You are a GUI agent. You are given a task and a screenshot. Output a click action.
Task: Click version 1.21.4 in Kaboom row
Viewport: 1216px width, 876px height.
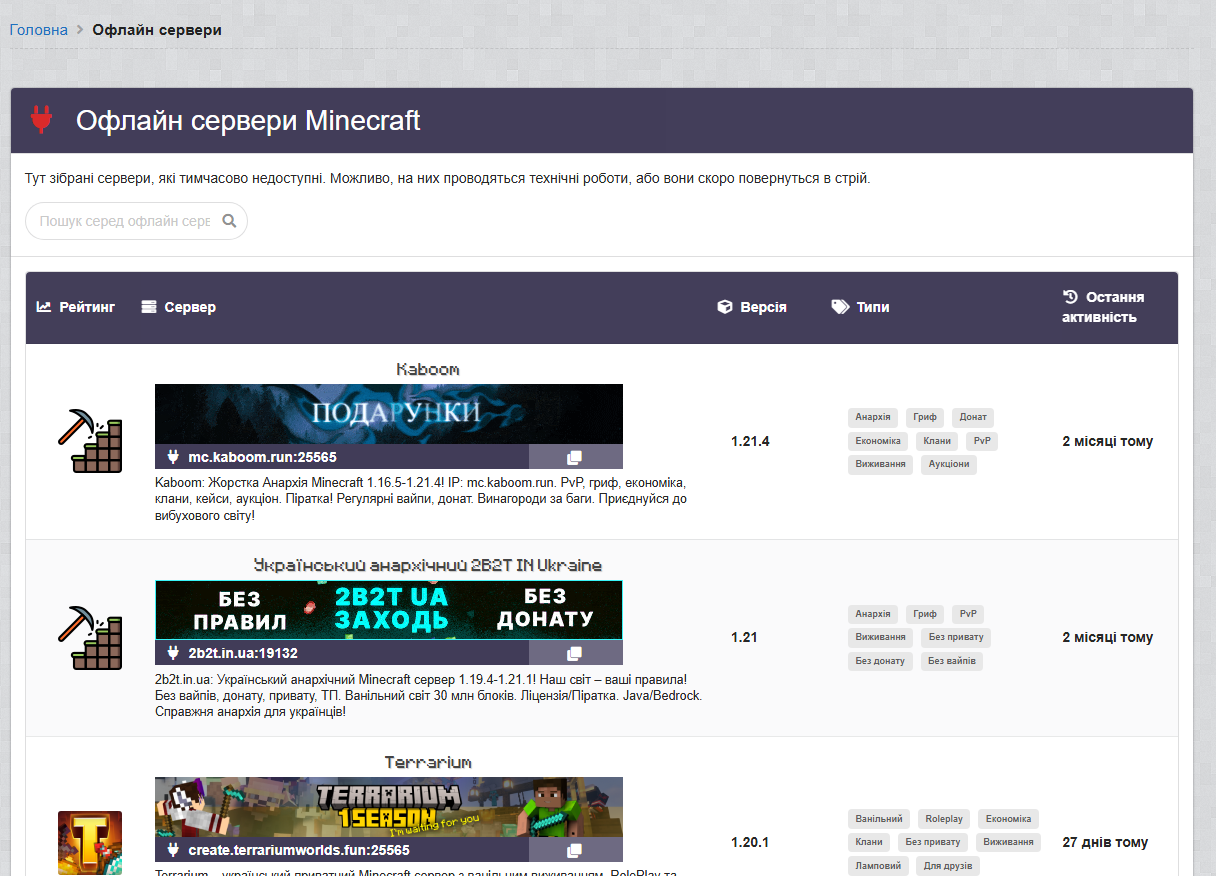point(750,441)
